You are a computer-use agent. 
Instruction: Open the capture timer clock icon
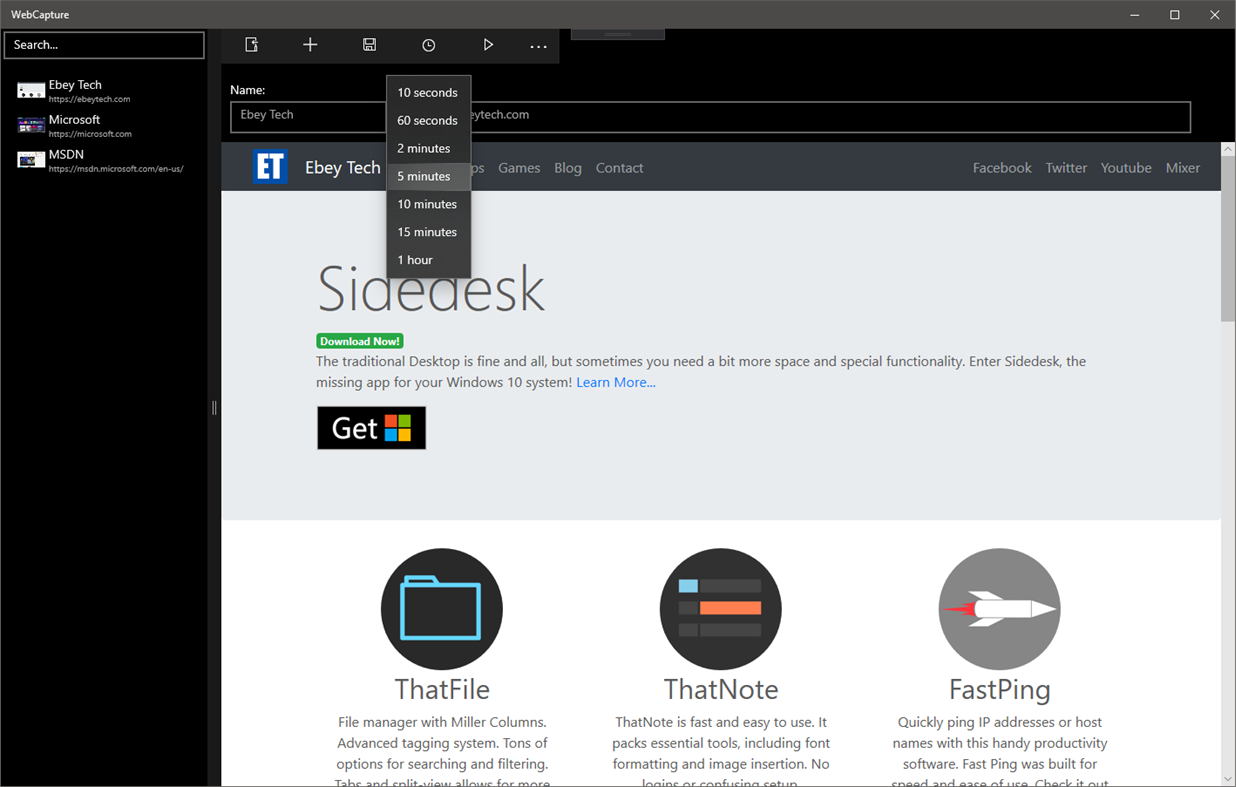(x=428, y=45)
